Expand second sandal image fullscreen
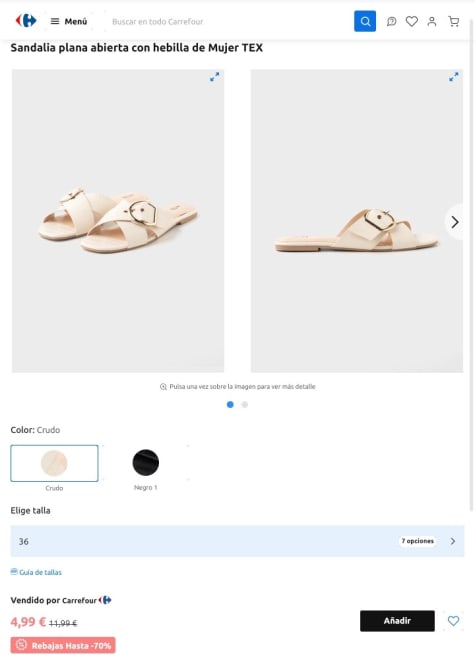The image size is (475, 658). point(454,77)
